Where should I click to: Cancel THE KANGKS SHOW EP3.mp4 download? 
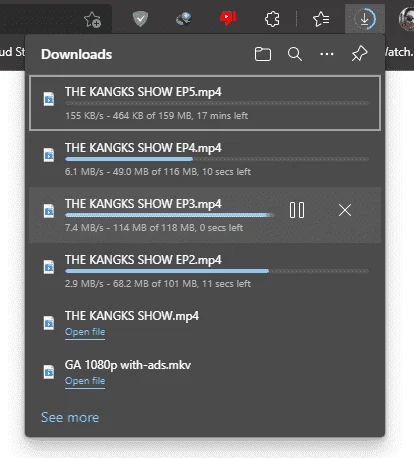(x=345, y=210)
